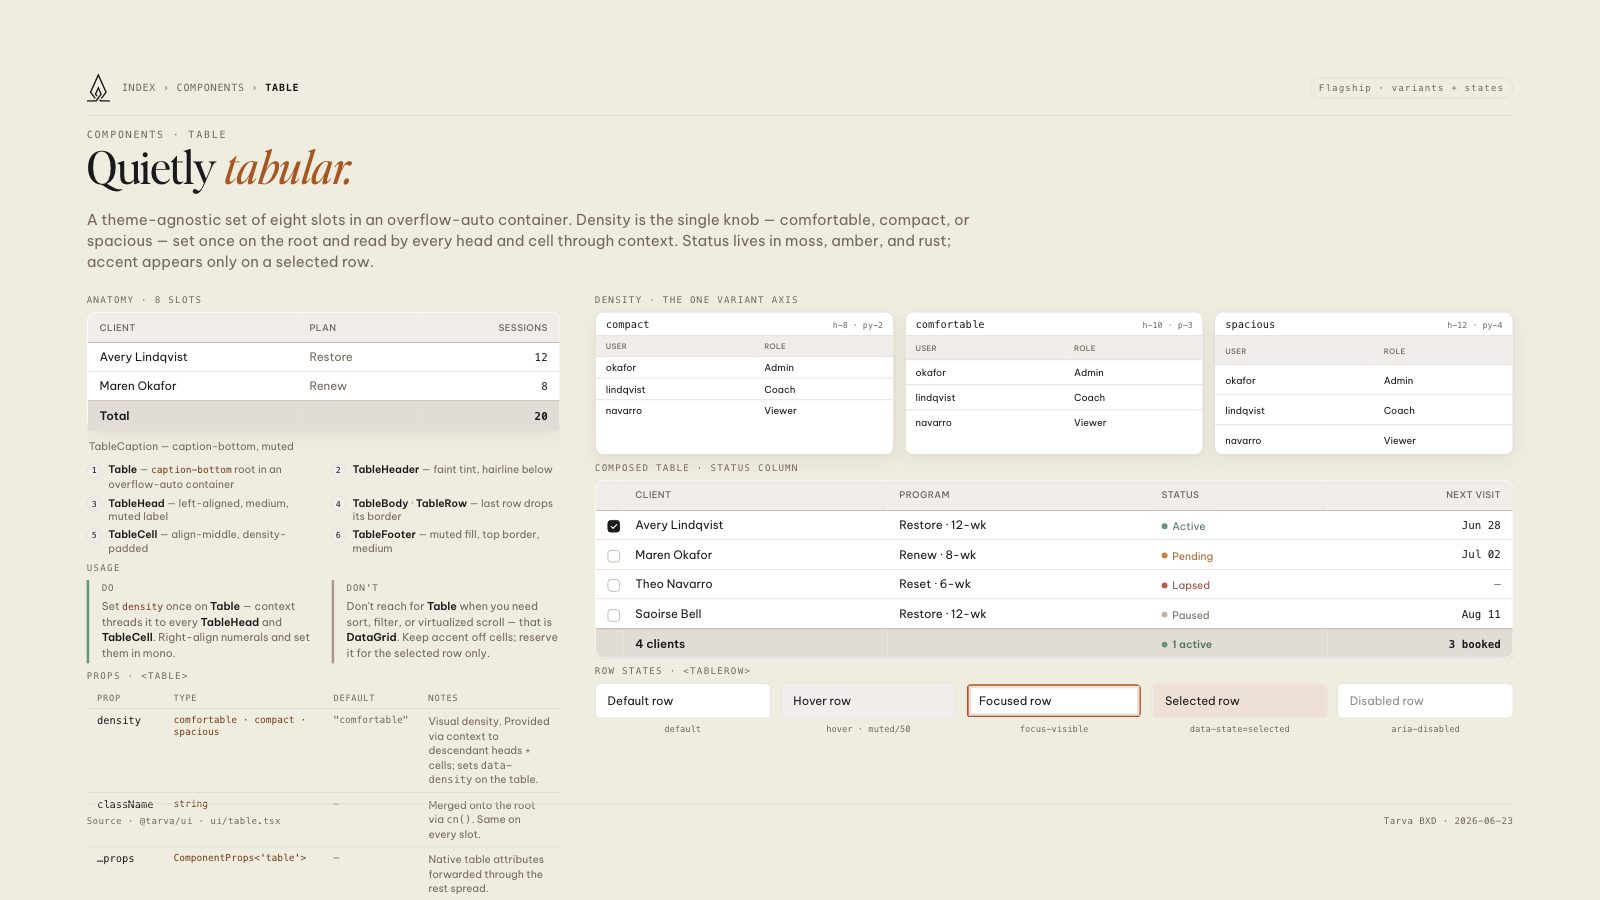Open the INDEX breadcrumb link
The width and height of the screenshot is (1600, 900).
tap(139, 88)
